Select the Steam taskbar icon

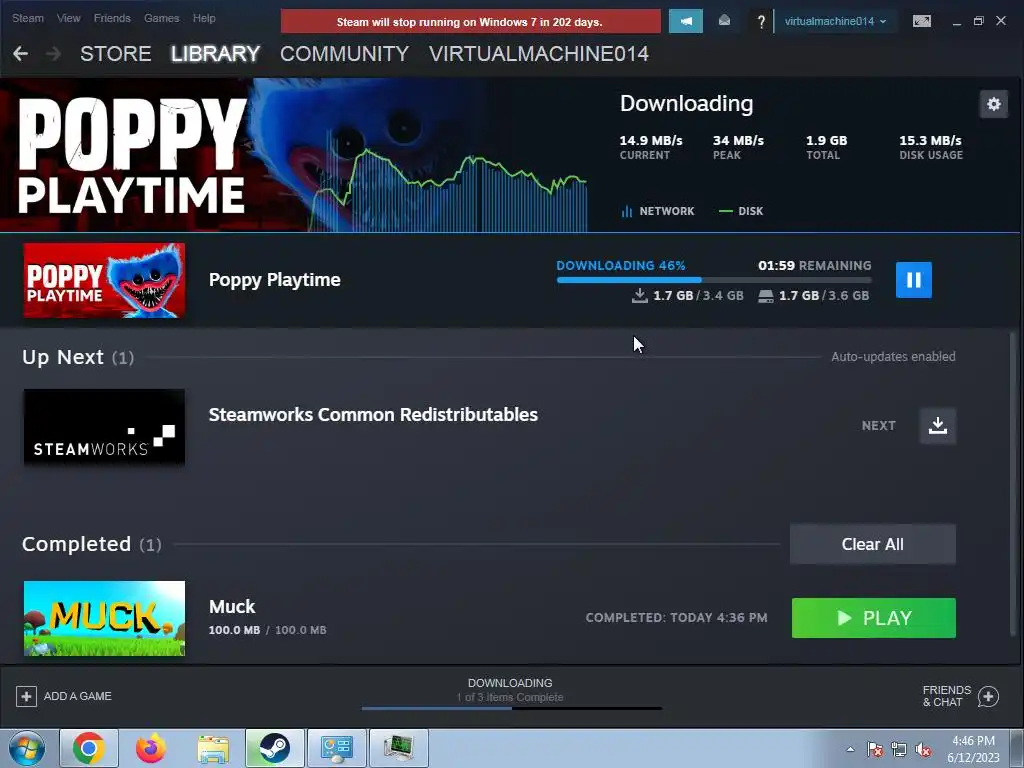coord(275,748)
